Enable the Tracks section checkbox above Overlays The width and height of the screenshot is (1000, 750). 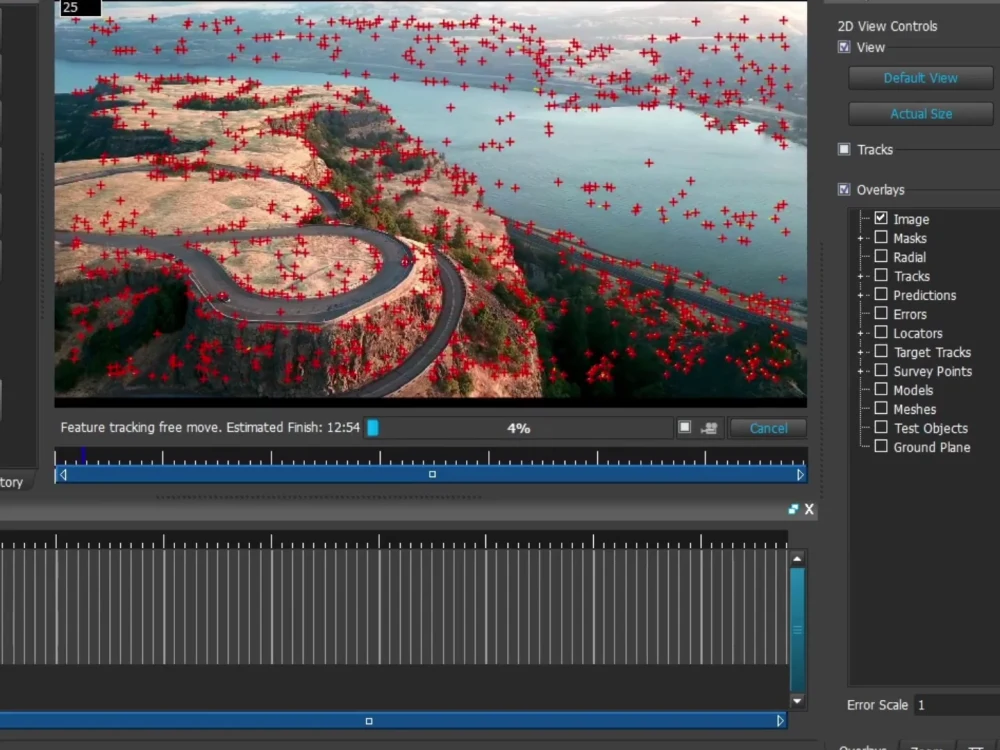[844, 149]
